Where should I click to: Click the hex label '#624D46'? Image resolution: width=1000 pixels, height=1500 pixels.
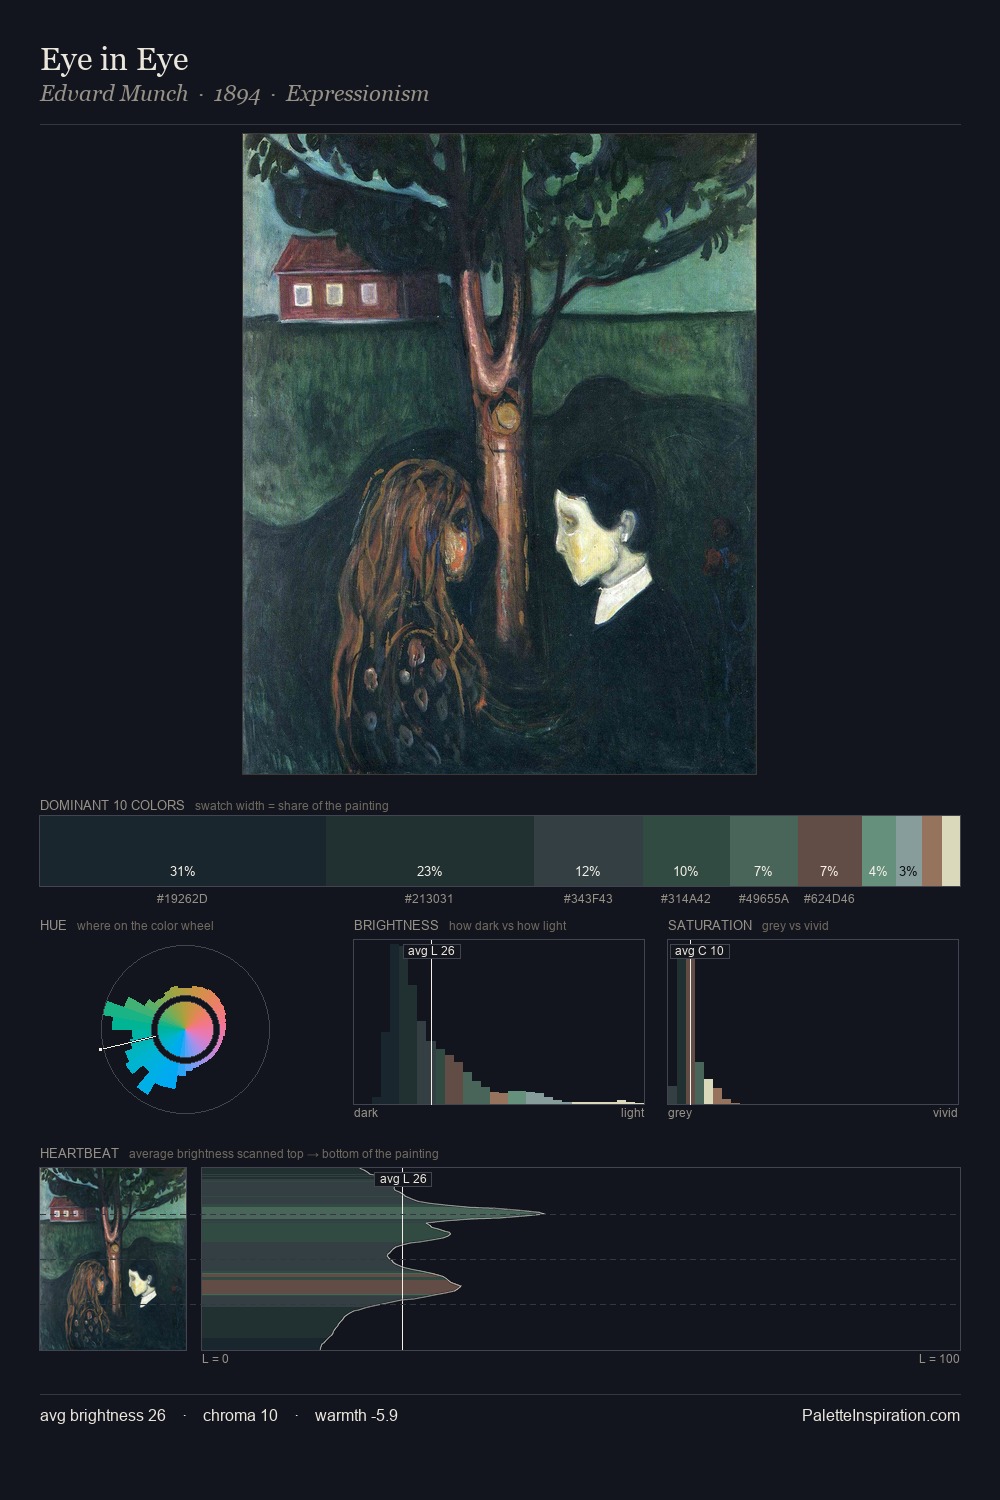(829, 899)
